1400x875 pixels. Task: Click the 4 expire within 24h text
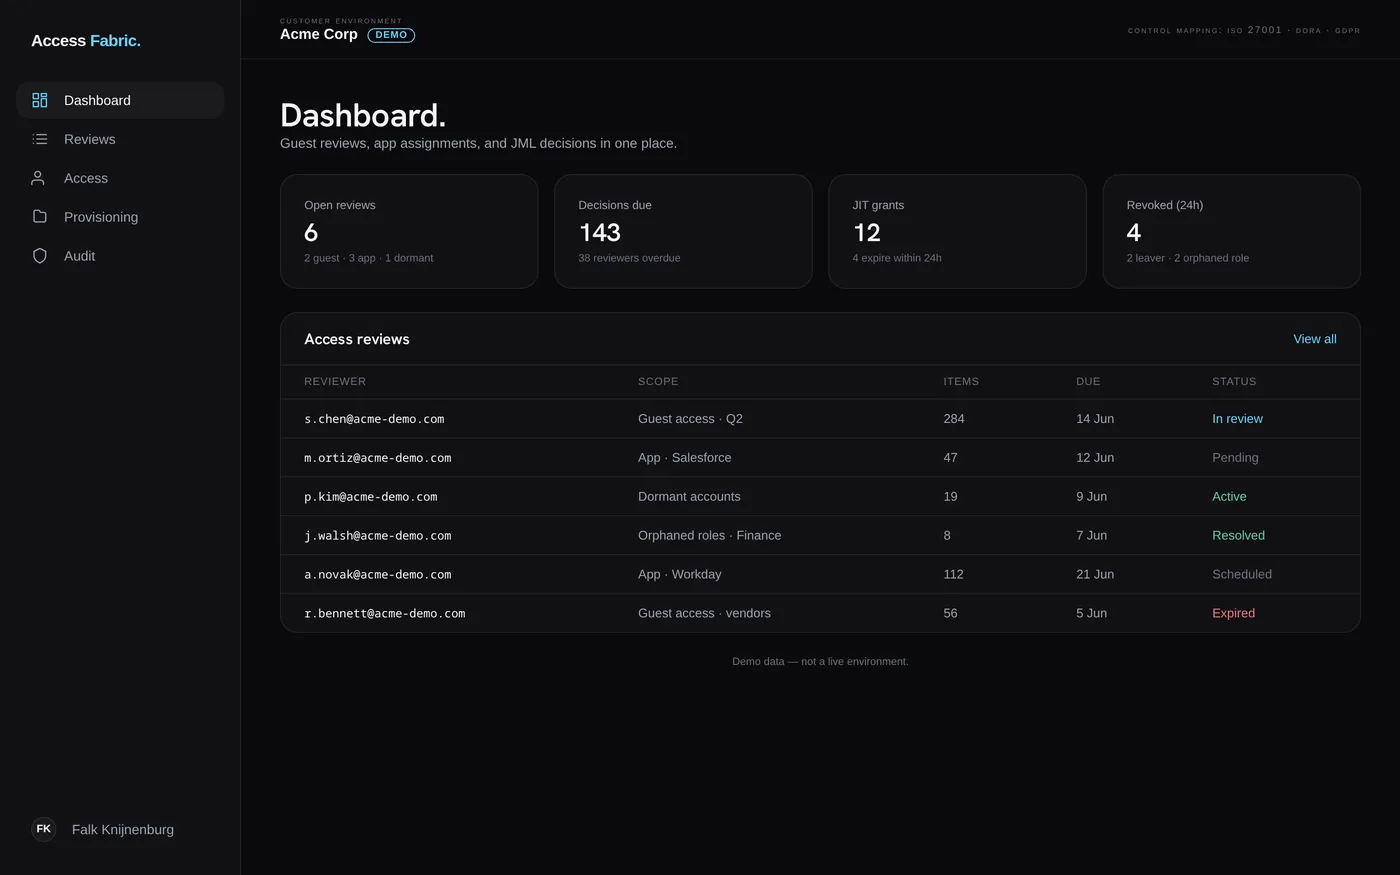point(897,258)
